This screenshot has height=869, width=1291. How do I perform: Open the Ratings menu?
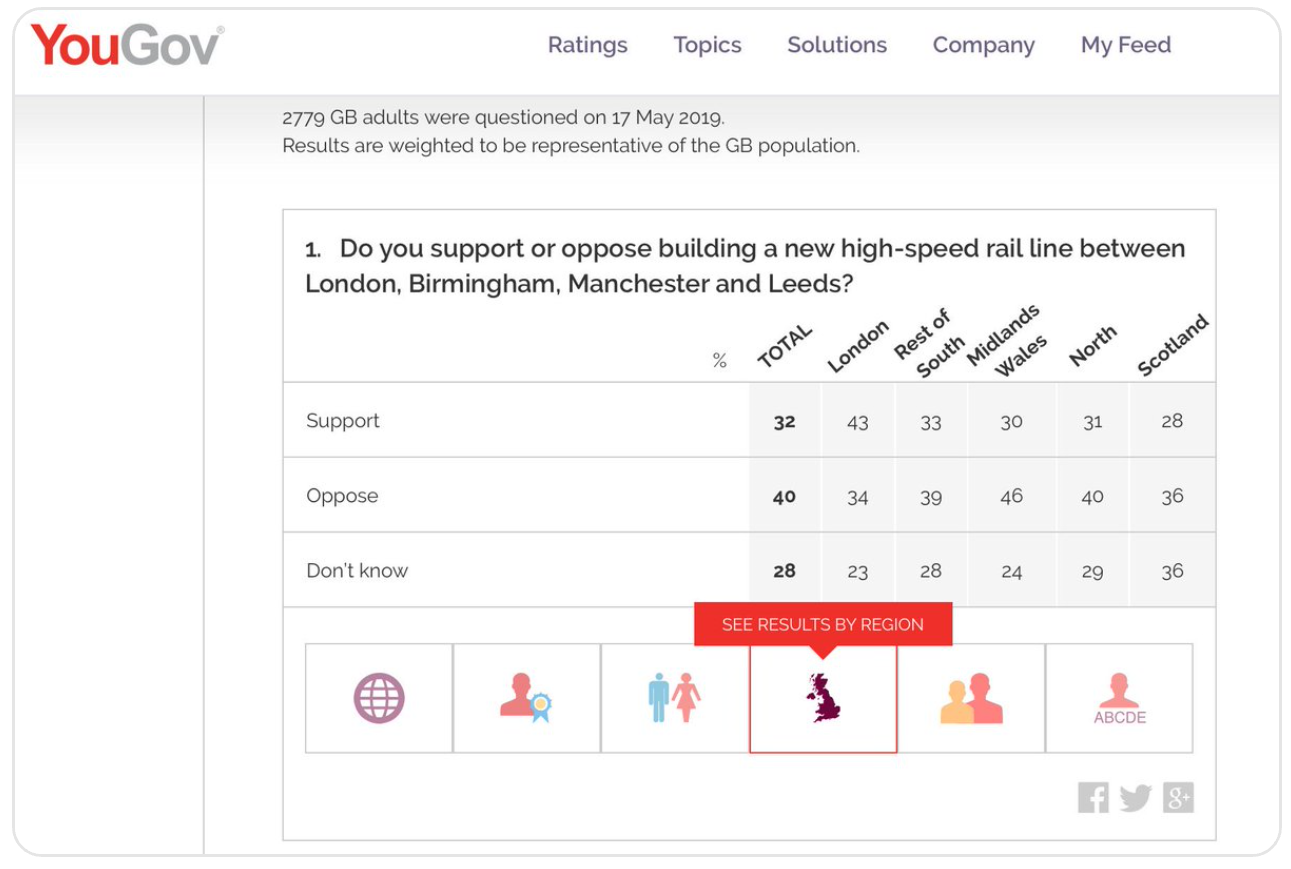(587, 45)
